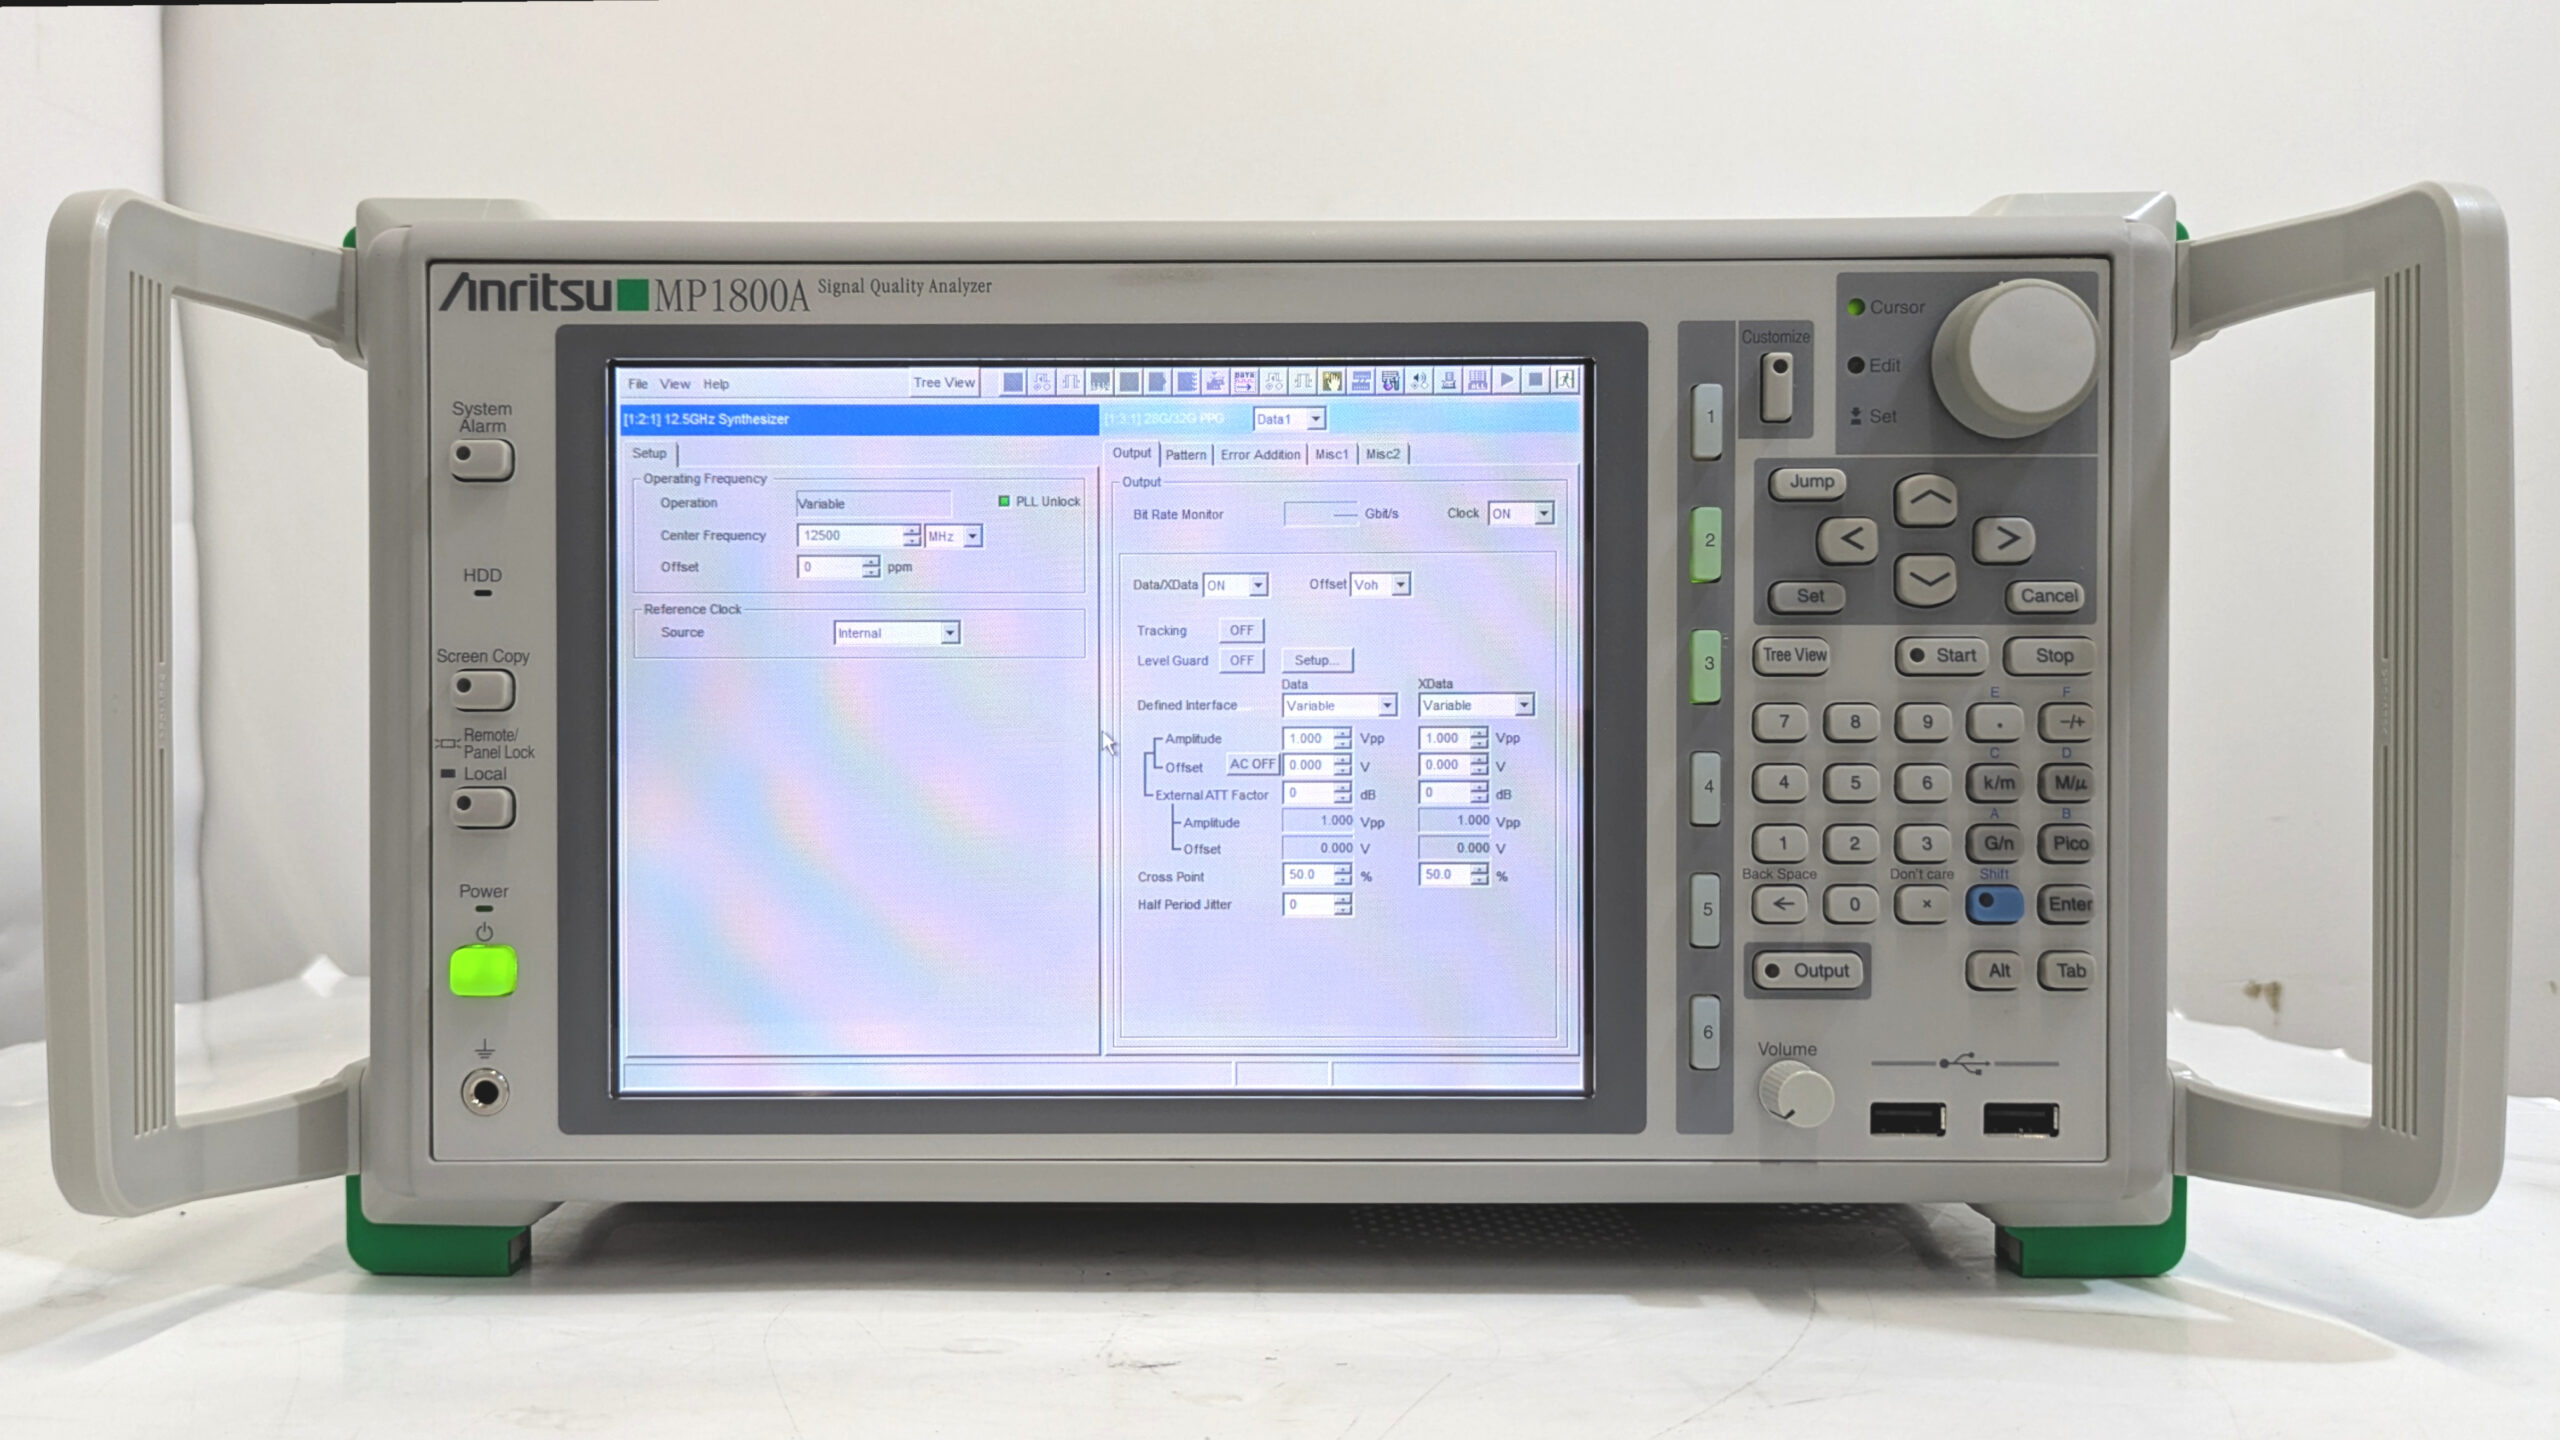
Task: Click the large rotary encoder knob
Action: coord(2015,357)
